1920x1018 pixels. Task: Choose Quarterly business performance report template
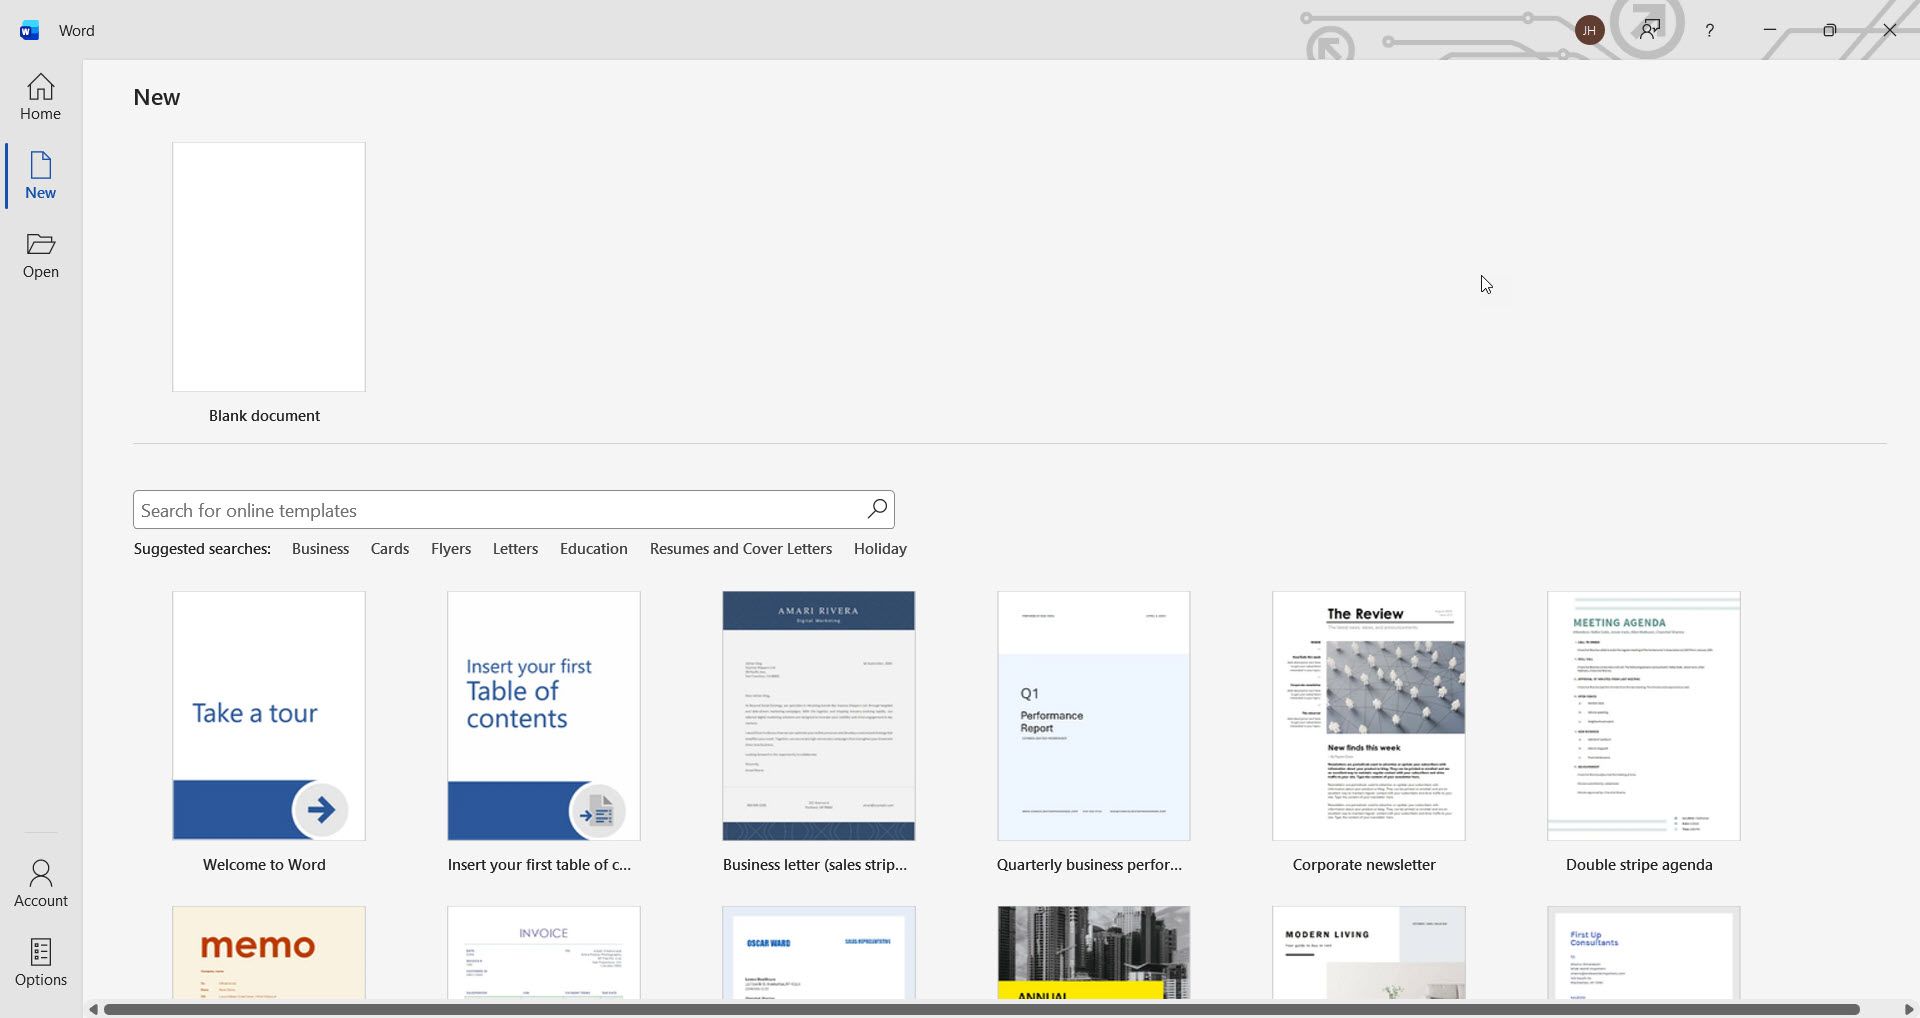click(1094, 716)
